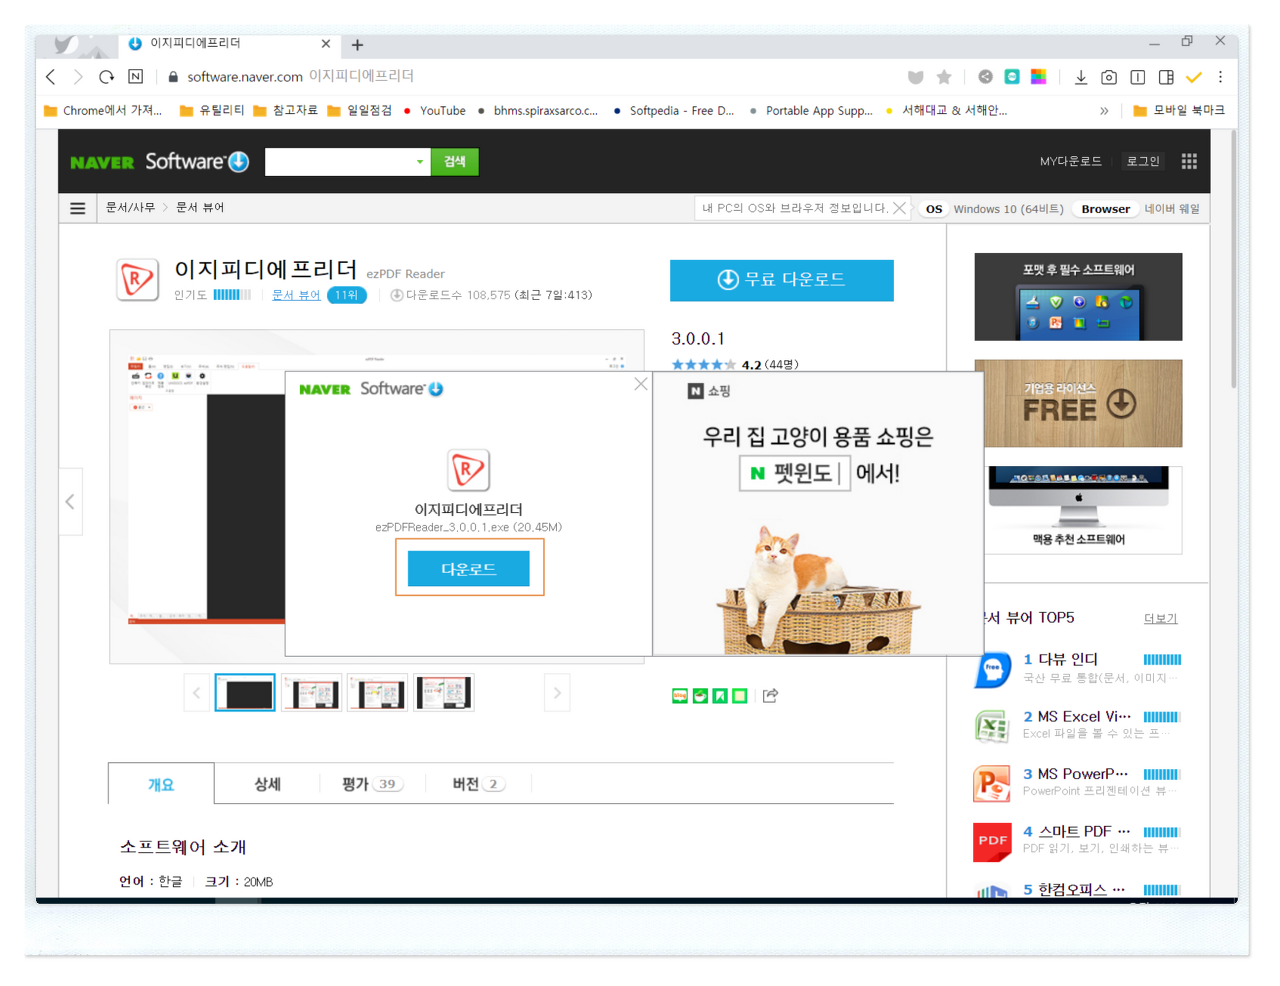Image resolution: width=1280 pixels, height=986 pixels.
Task: Expand hidden bookmarks with the » chevron
Action: click(1104, 111)
